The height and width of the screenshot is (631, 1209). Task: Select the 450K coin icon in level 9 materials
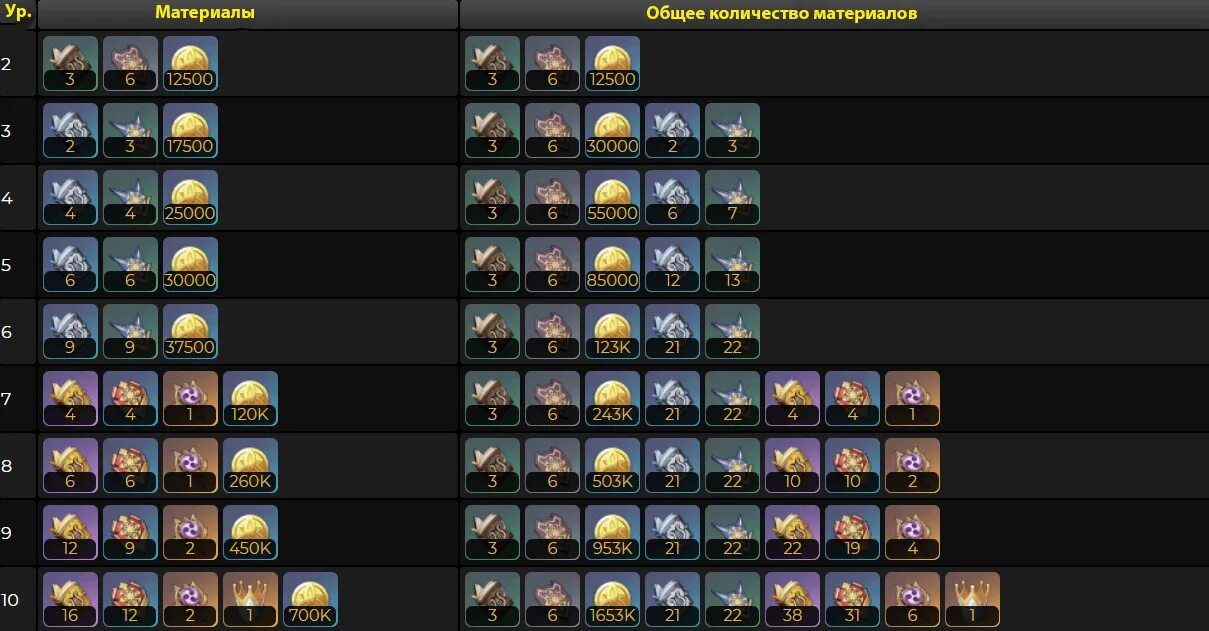pos(250,532)
